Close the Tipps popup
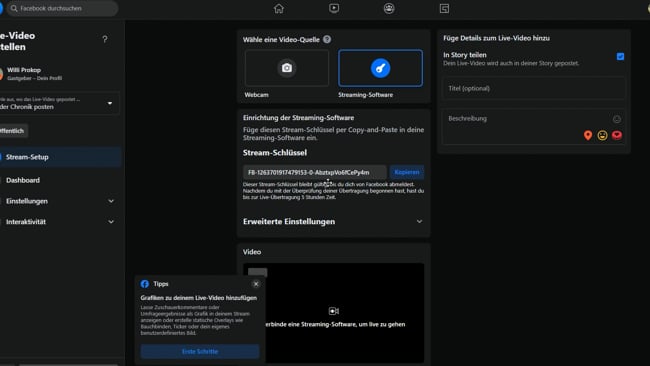 click(x=256, y=284)
